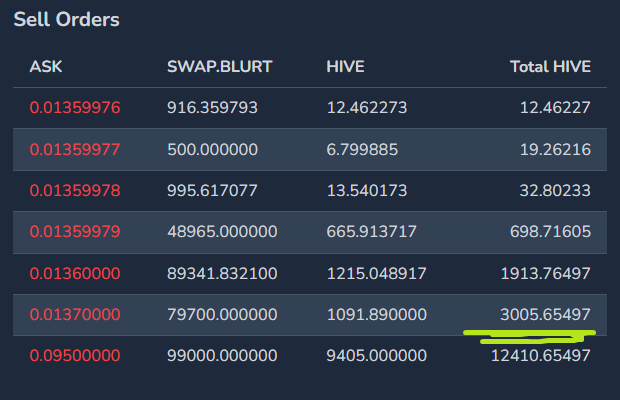The width and height of the screenshot is (620, 400).
Task: Click the 500.000000 SWAP.BLURT quantity
Action: [212, 149]
